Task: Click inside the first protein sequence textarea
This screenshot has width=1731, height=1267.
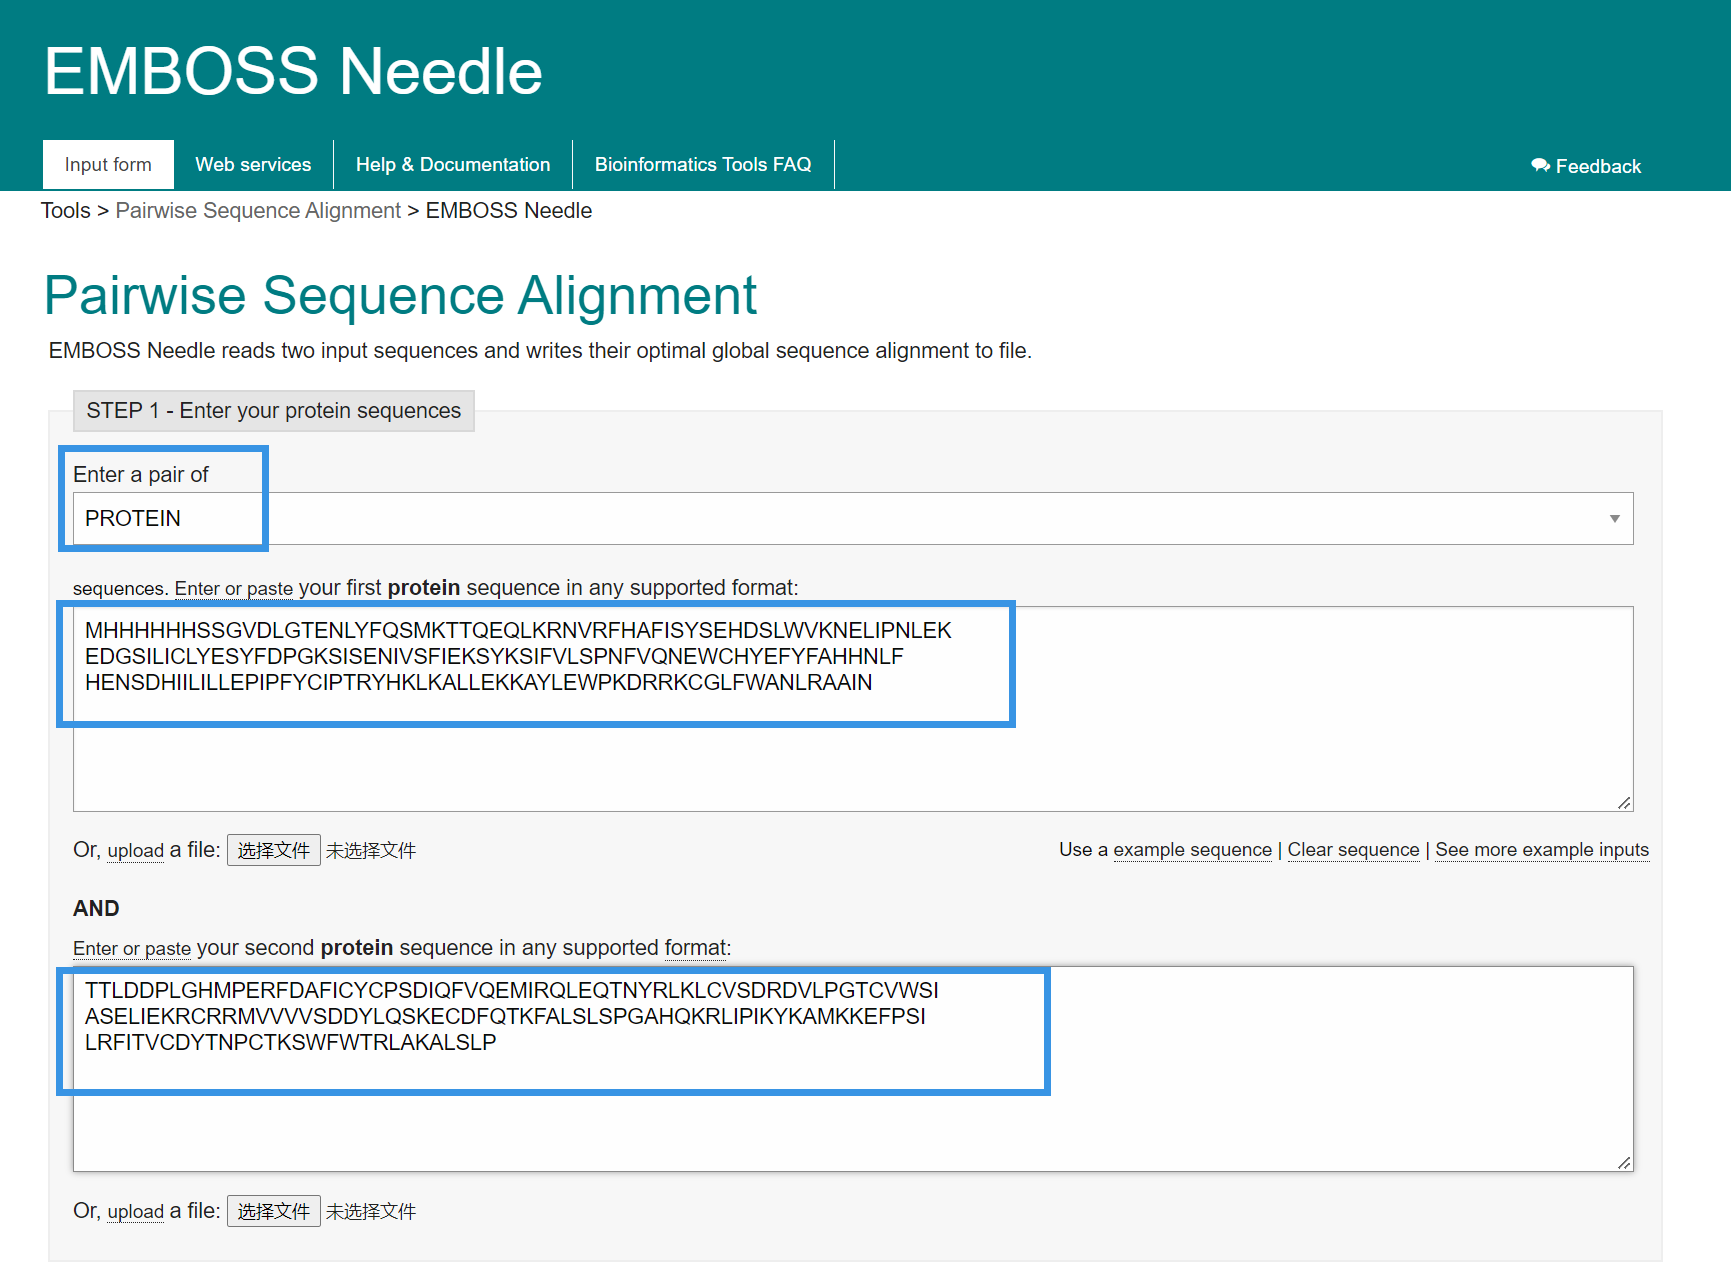Action: click(853, 709)
